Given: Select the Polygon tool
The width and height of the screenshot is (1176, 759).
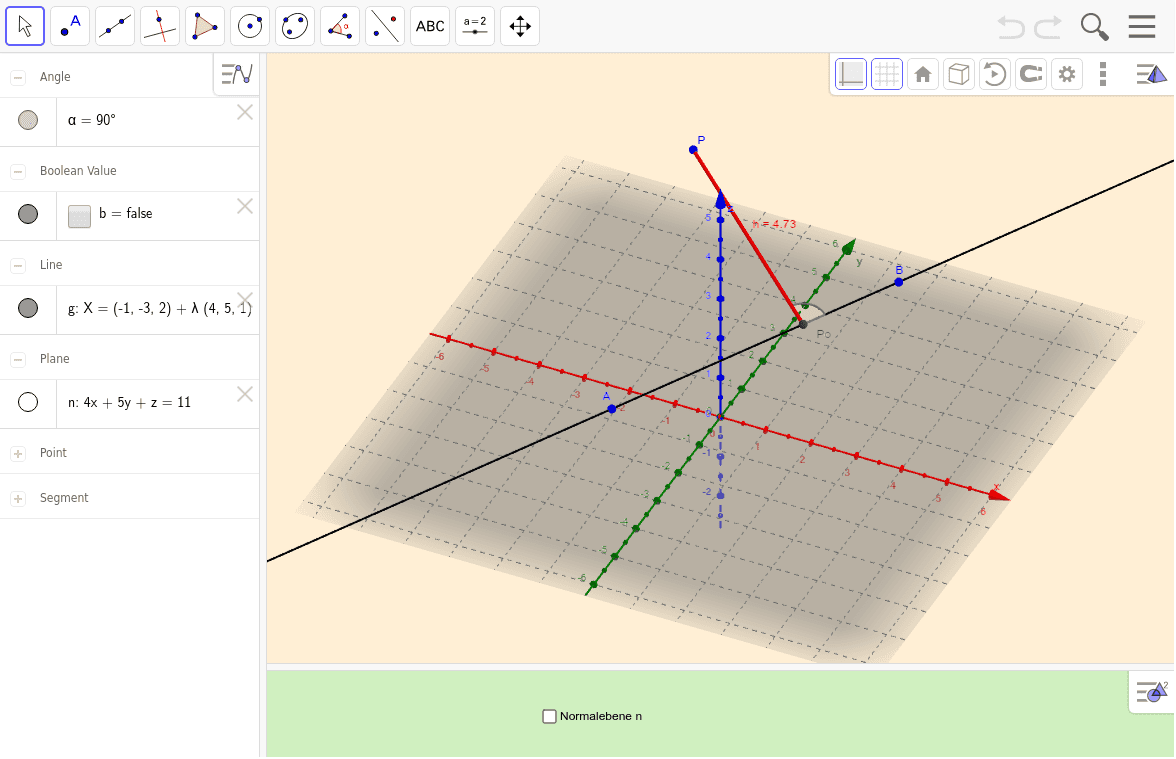Looking at the screenshot, I should click(x=205, y=26).
